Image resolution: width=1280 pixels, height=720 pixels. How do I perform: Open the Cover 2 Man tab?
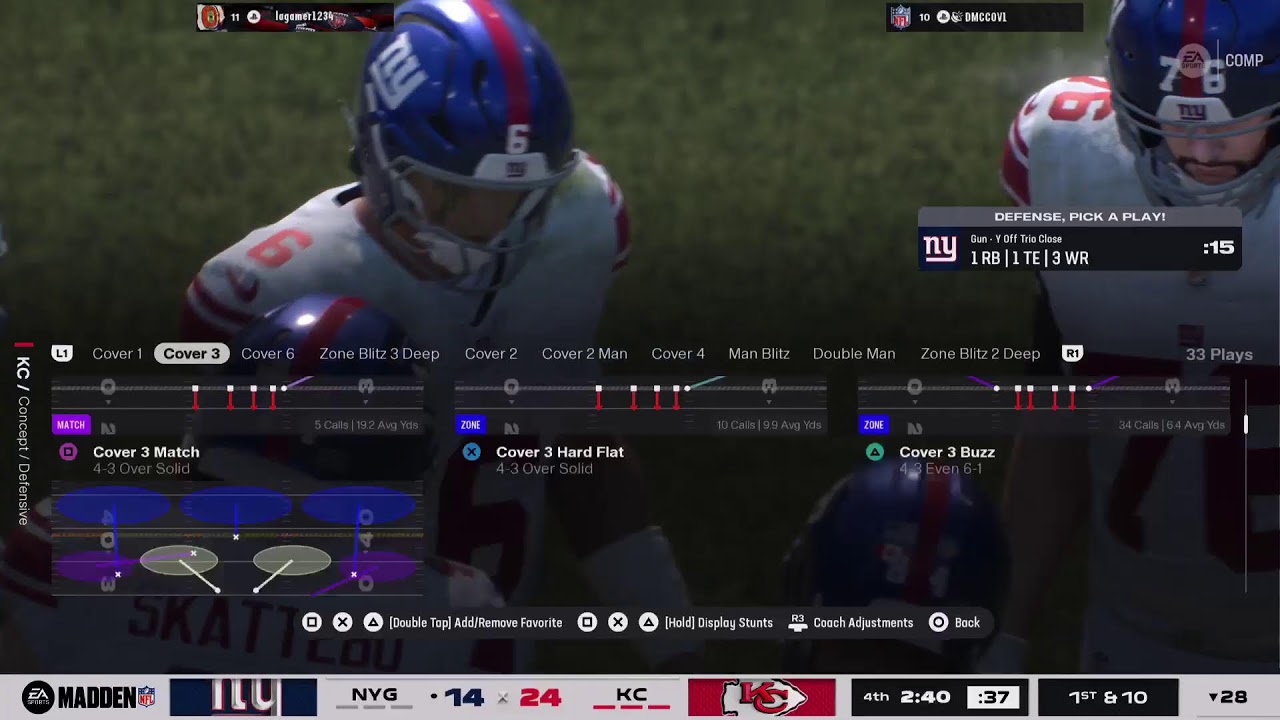click(584, 354)
